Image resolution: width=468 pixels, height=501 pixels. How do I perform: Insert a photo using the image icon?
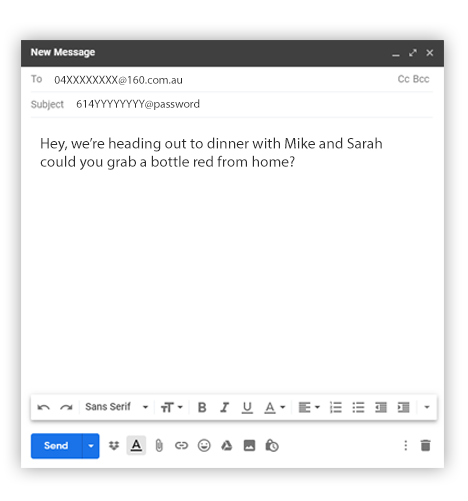[249, 446]
